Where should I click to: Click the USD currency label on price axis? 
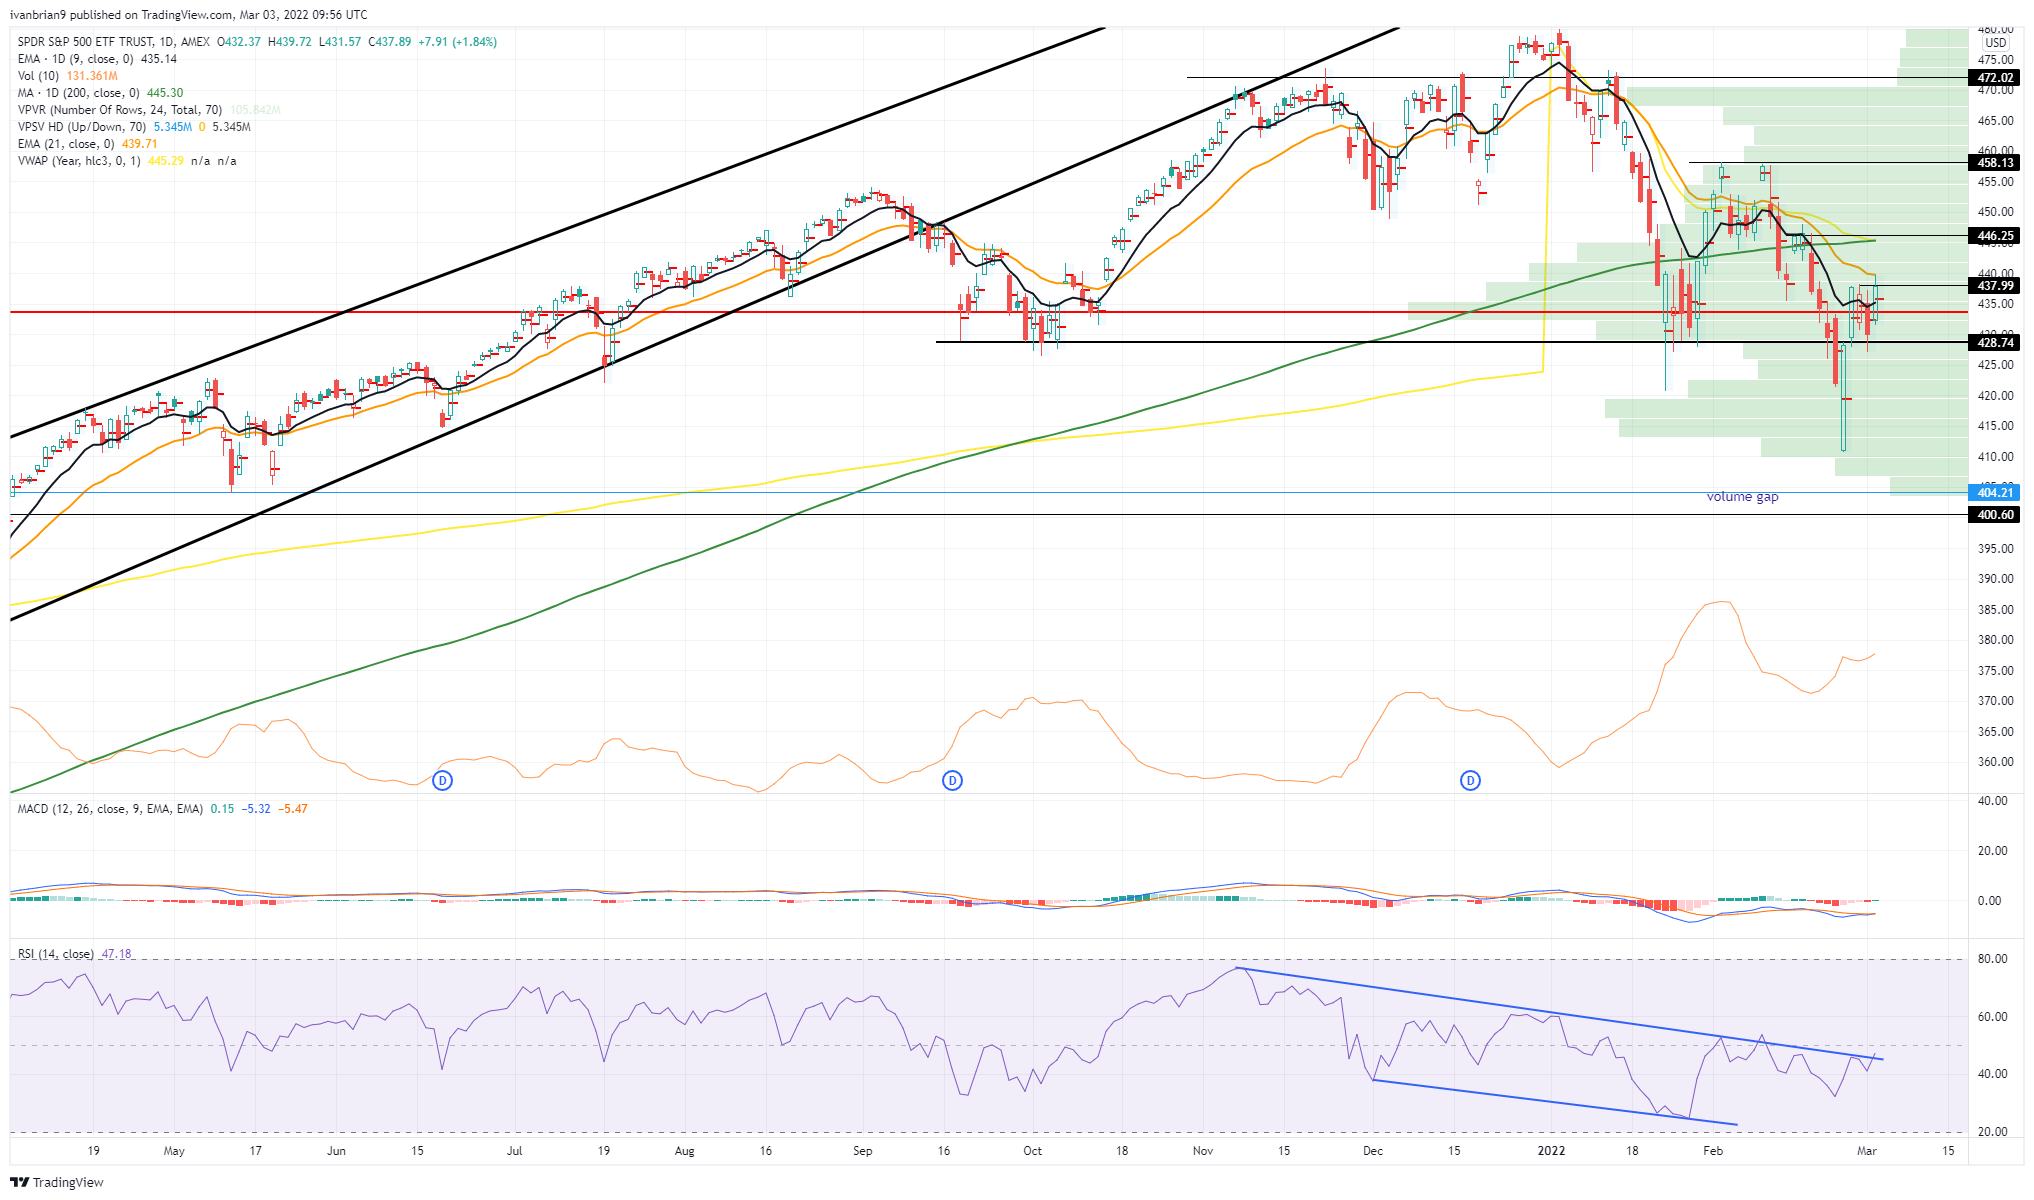[x=1995, y=43]
